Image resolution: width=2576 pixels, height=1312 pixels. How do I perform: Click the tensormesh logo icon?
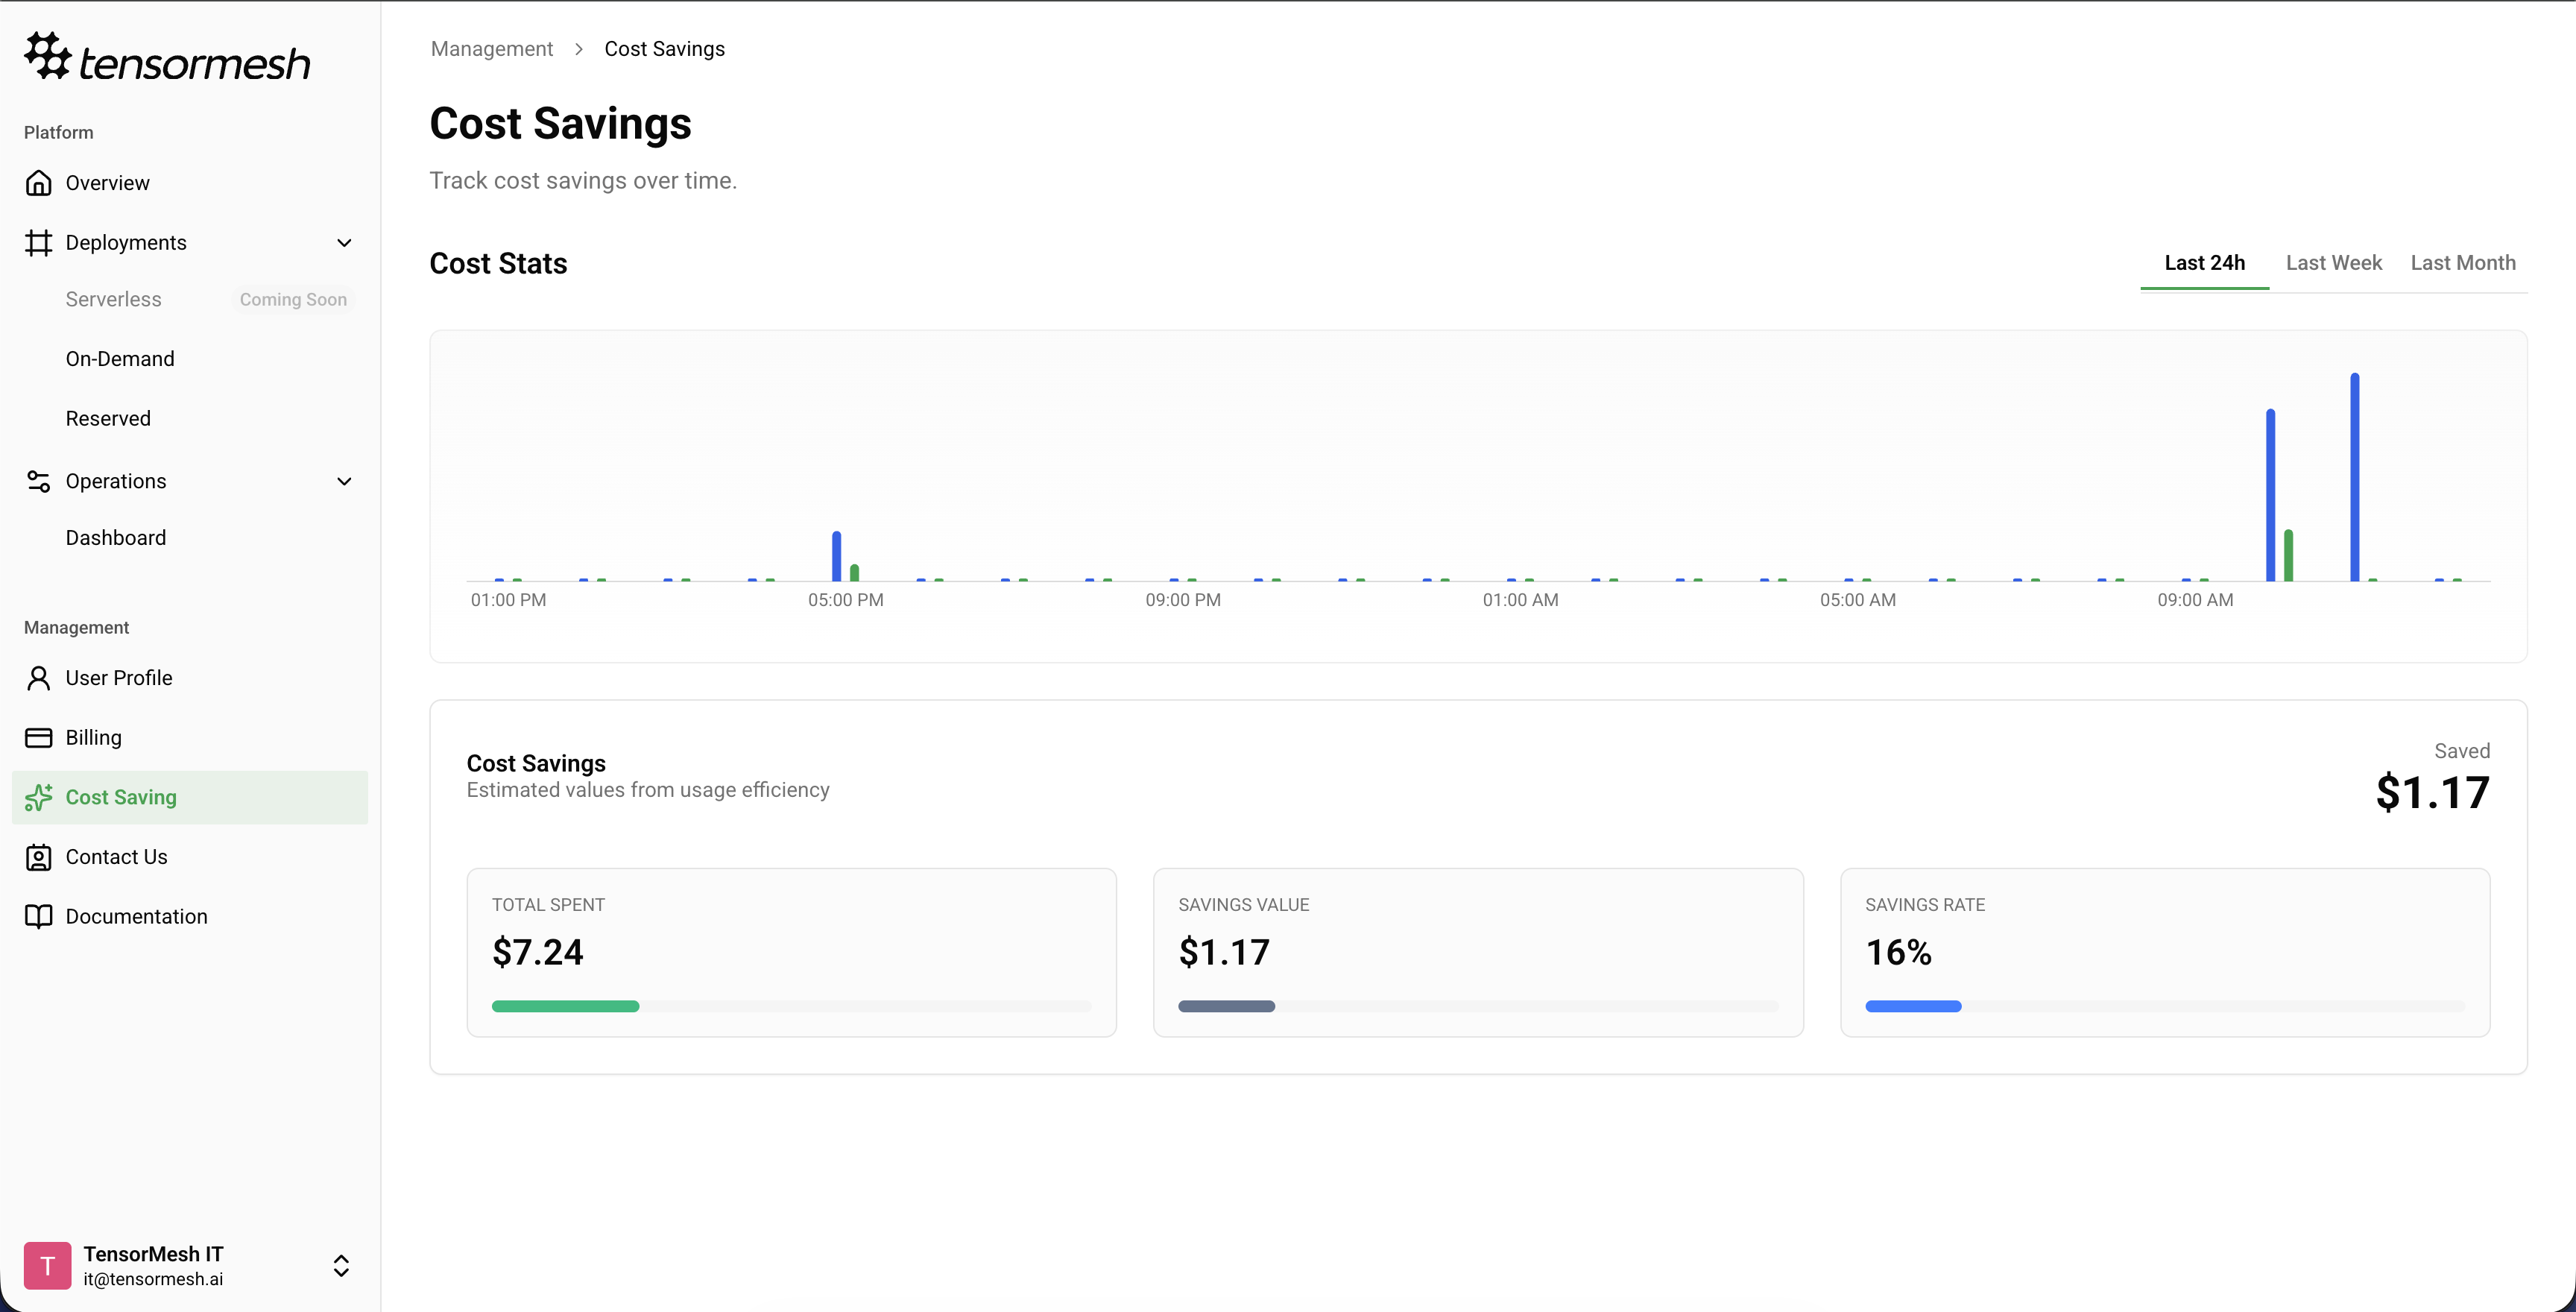47,56
